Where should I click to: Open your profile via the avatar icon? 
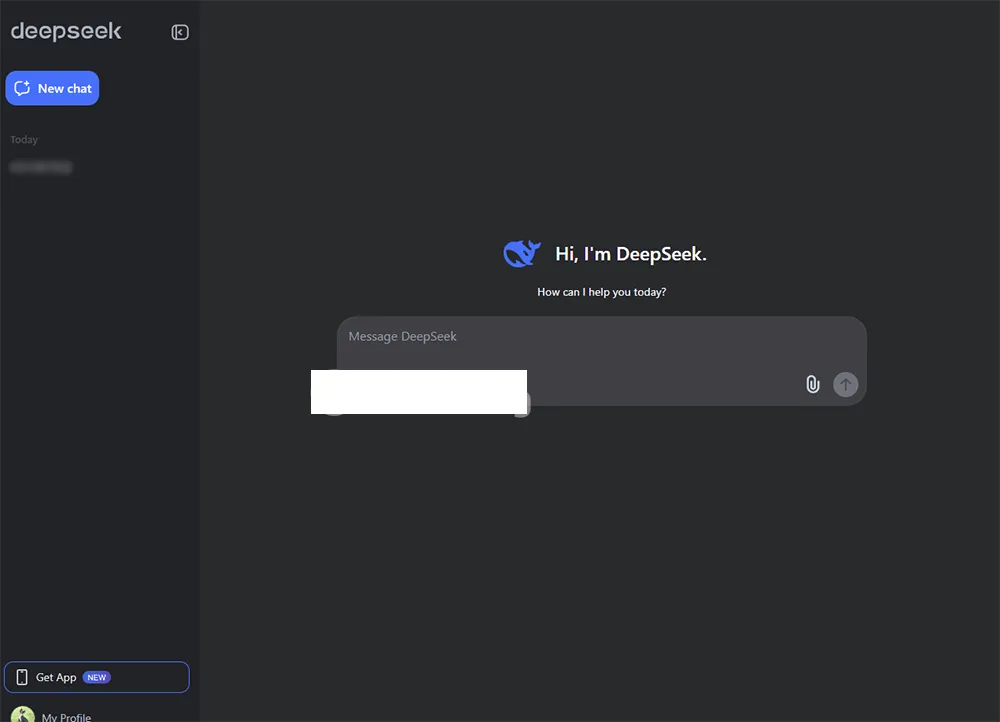tap(23, 715)
